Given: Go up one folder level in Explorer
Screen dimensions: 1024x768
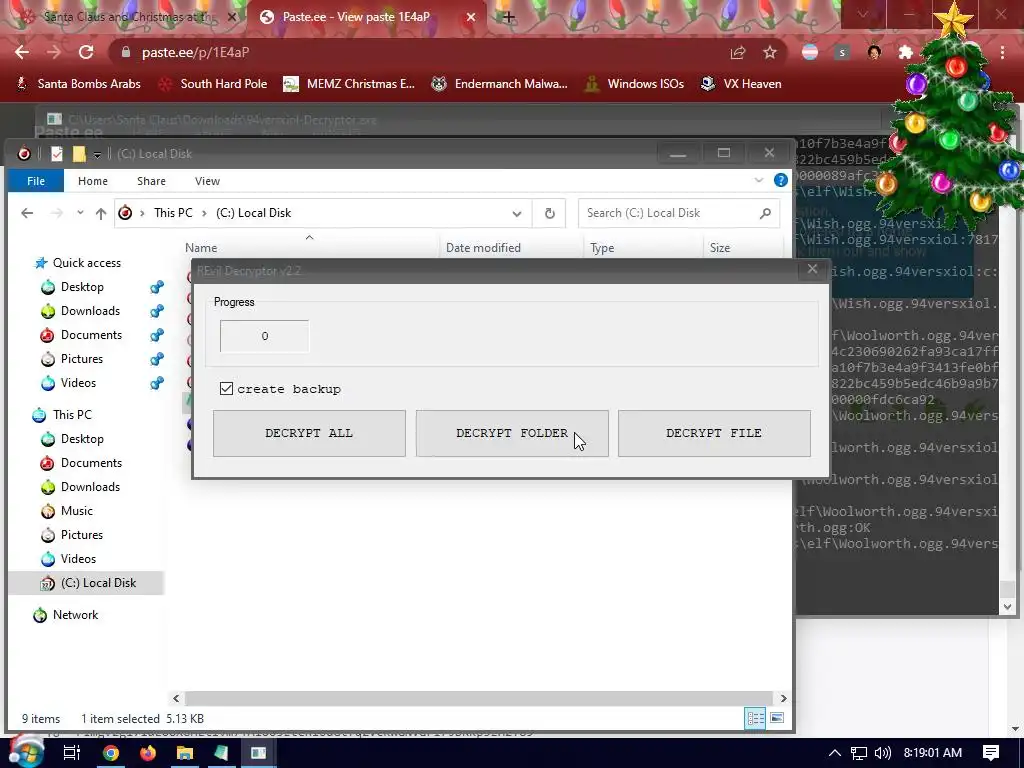Looking at the screenshot, I should coord(101,213).
